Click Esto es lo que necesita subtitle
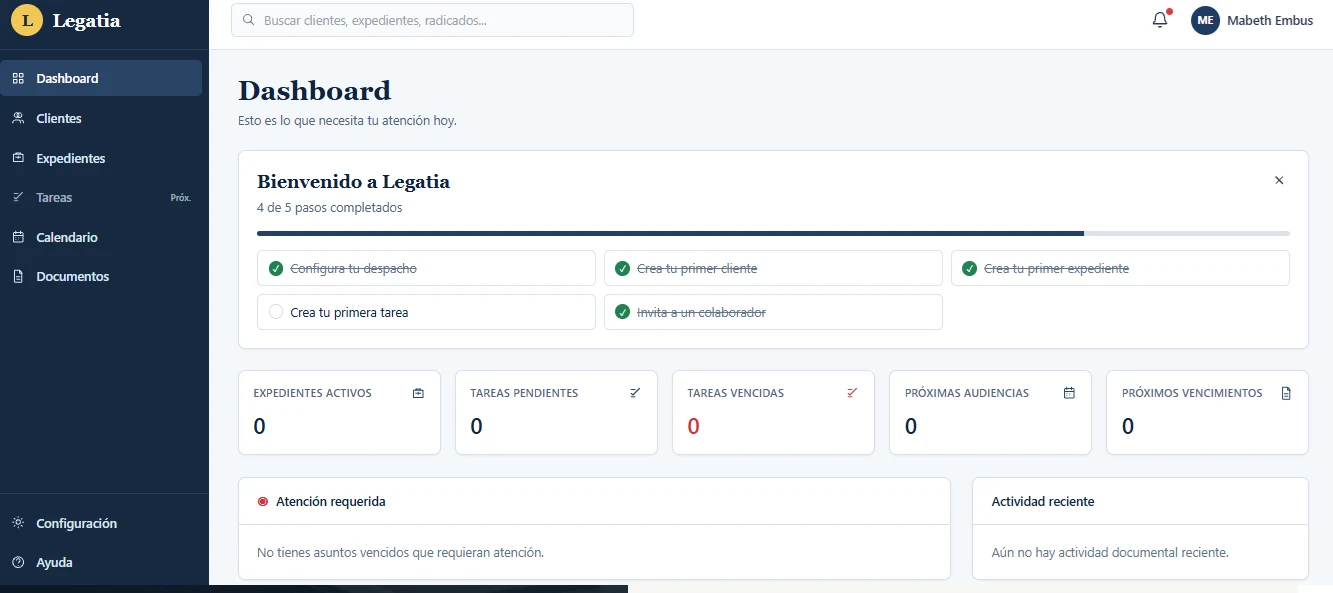This screenshot has height=593, width=1333. (x=347, y=120)
